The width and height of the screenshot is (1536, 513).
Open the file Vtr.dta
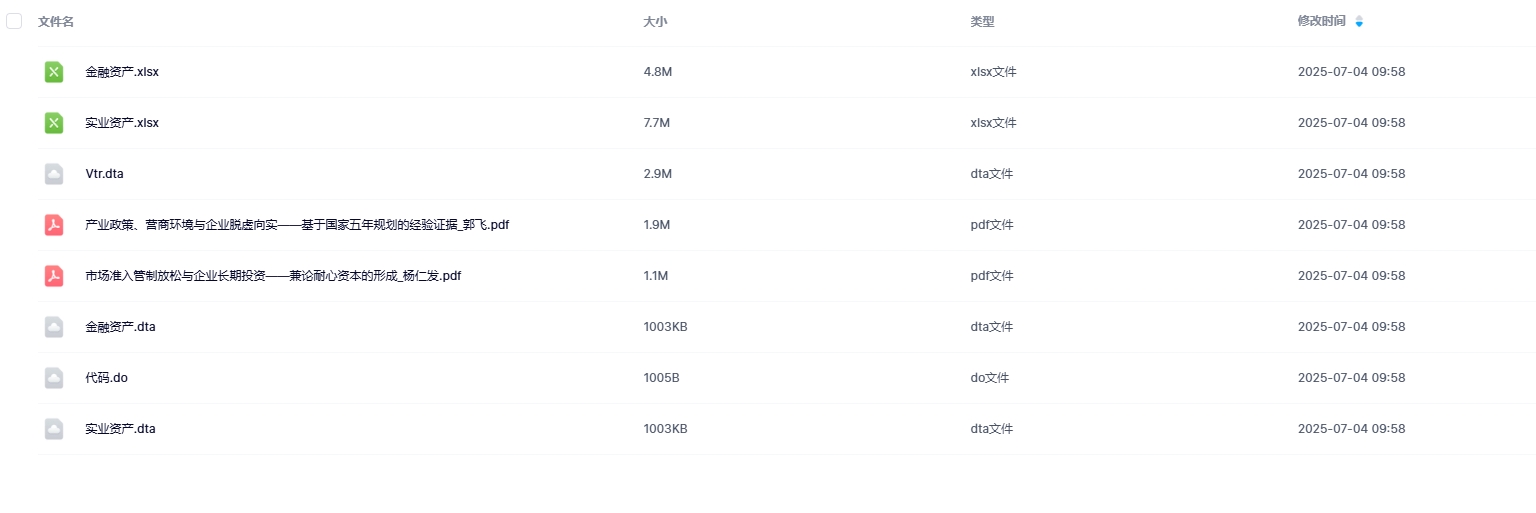pos(105,174)
